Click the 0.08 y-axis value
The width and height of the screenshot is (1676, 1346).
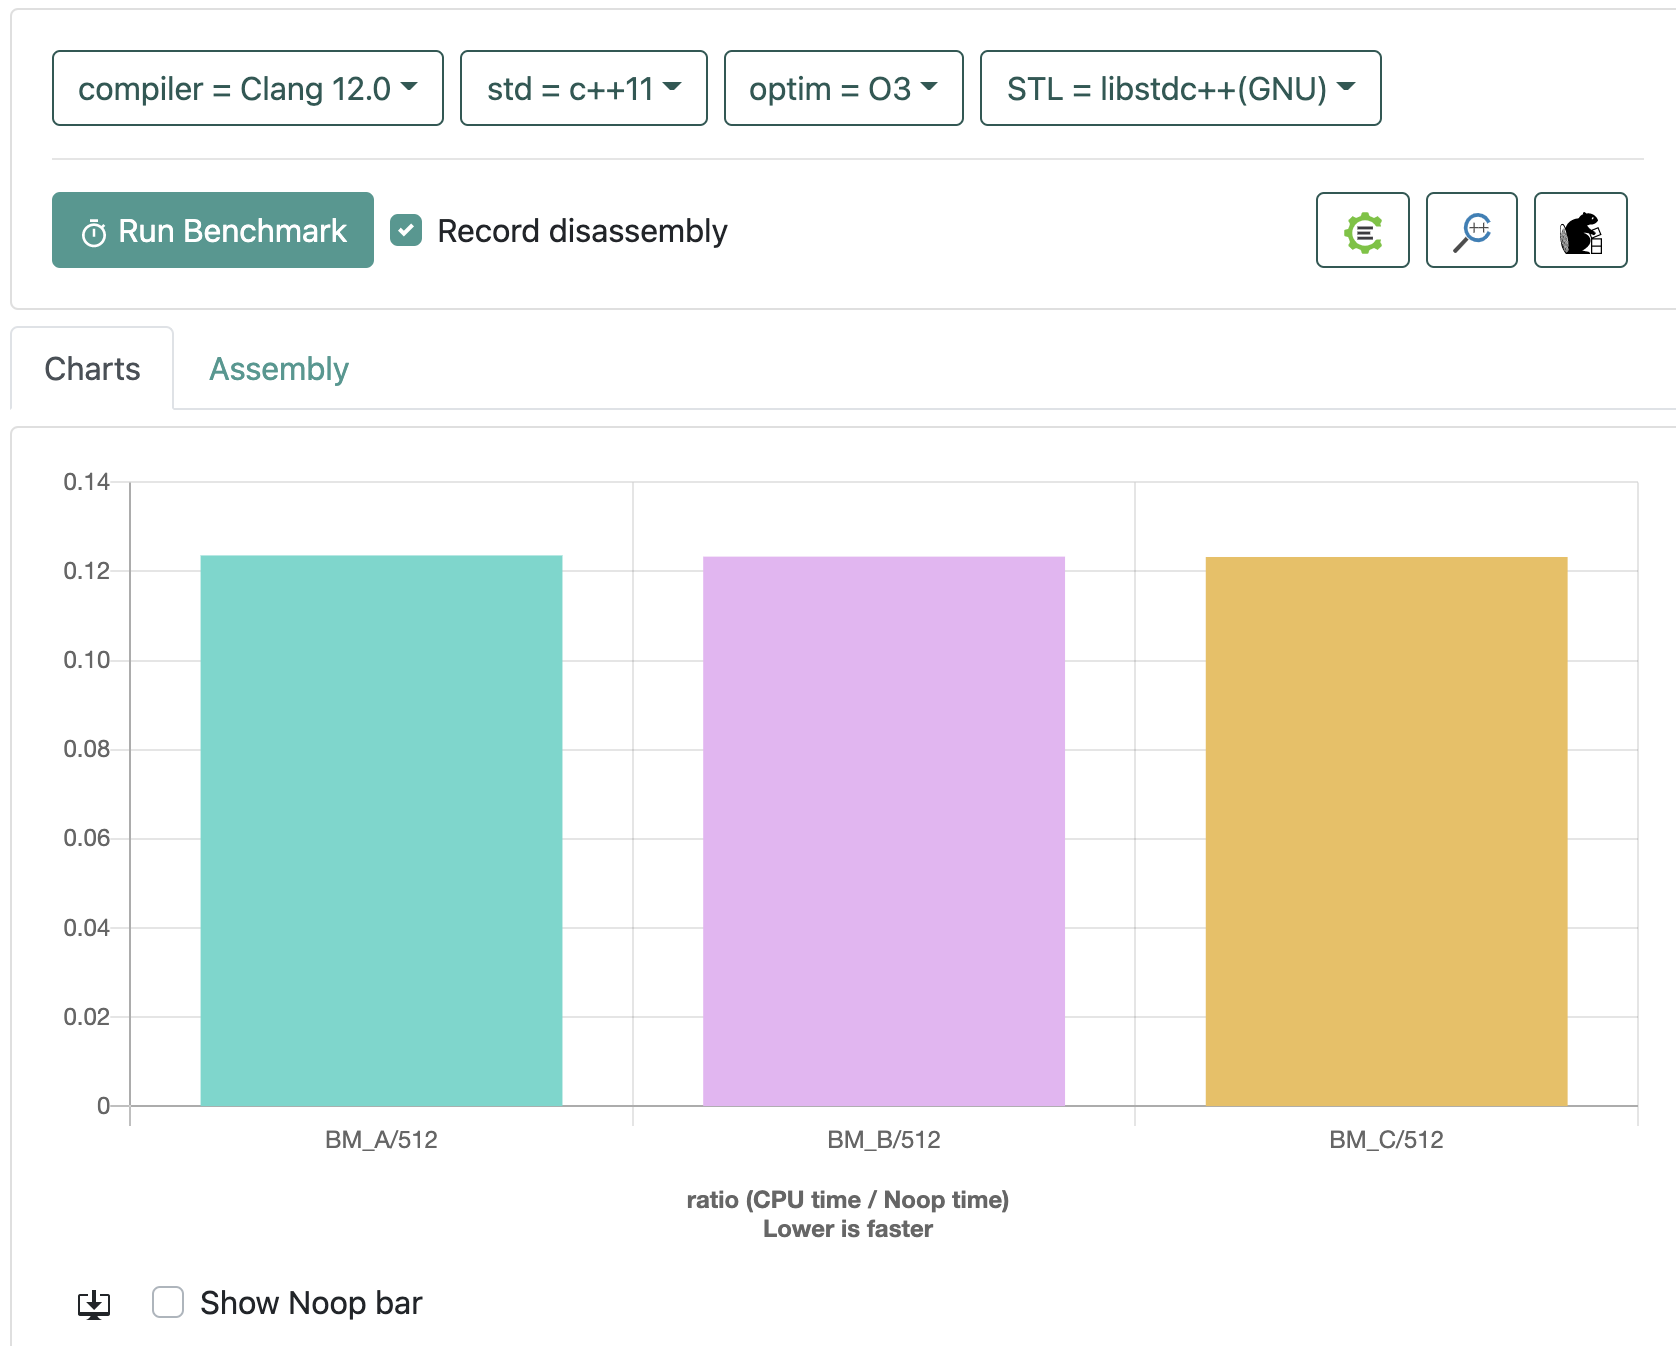click(x=87, y=749)
